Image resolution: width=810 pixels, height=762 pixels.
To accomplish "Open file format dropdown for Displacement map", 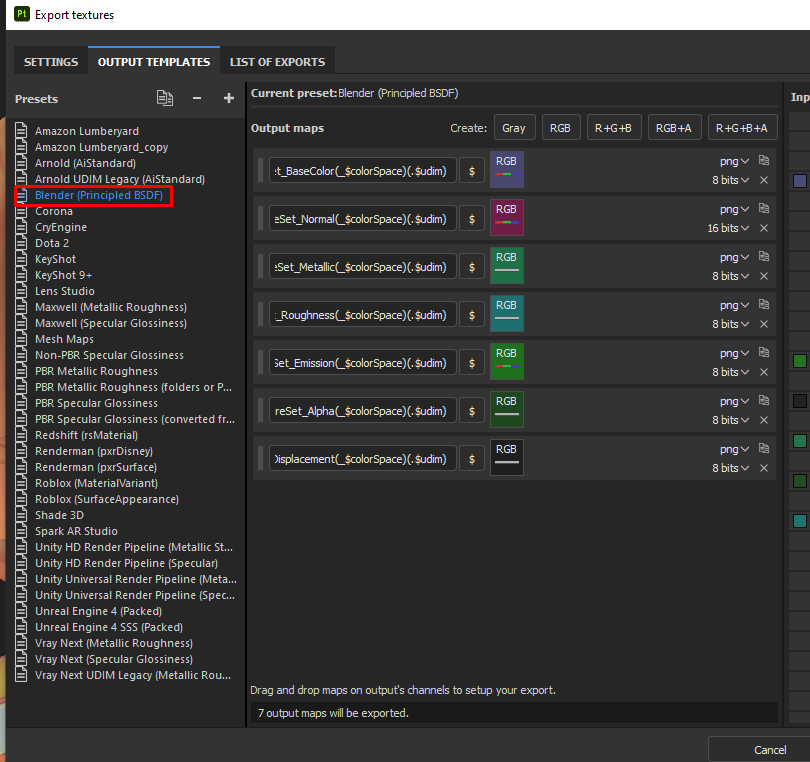I will pyautogui.click(x=734, y=449).
